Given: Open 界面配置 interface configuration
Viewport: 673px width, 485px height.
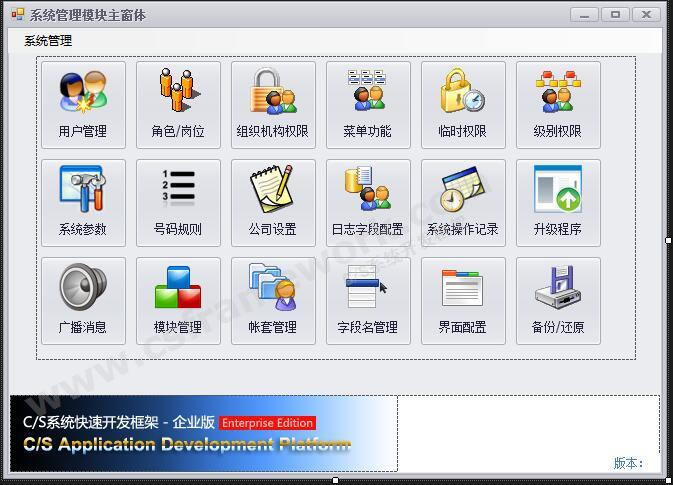Looking at the screenshot, I should pos(463,300).
